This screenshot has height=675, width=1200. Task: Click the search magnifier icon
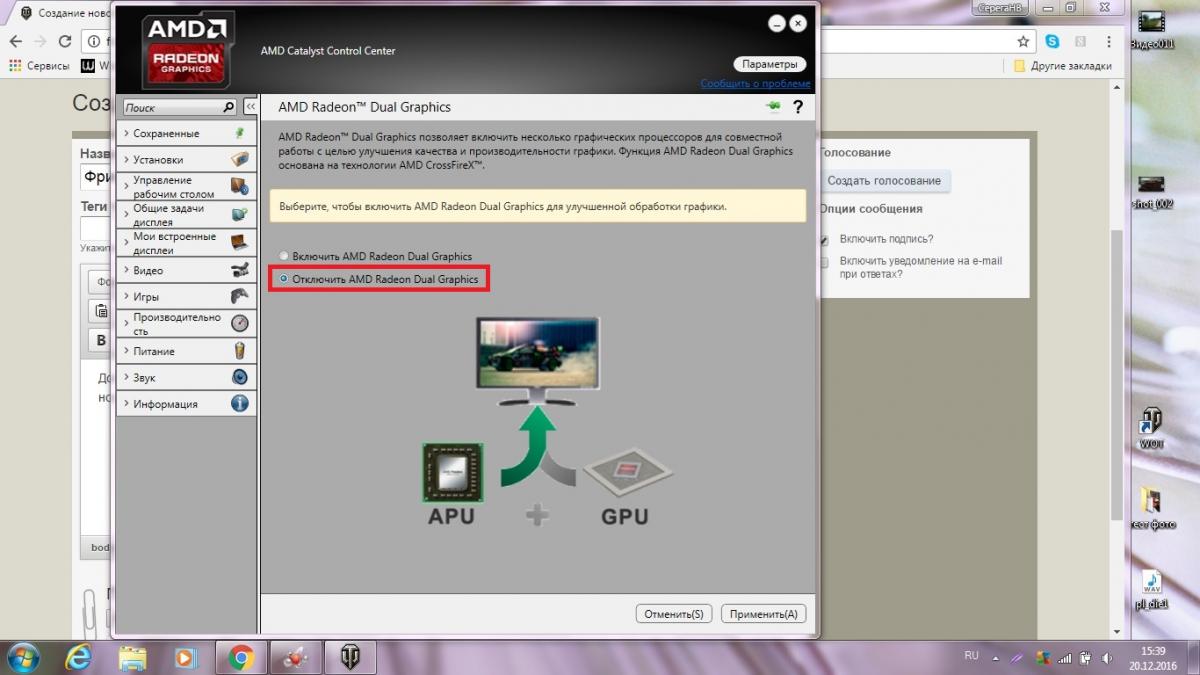[x=228, y=107]
